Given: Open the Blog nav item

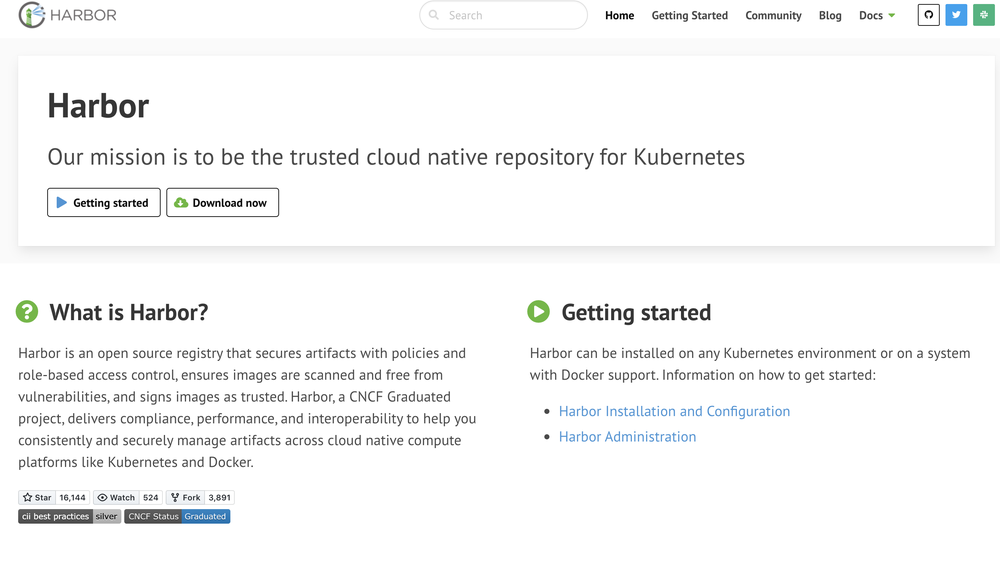Looking at the screenshot, I should coord(830,15).
